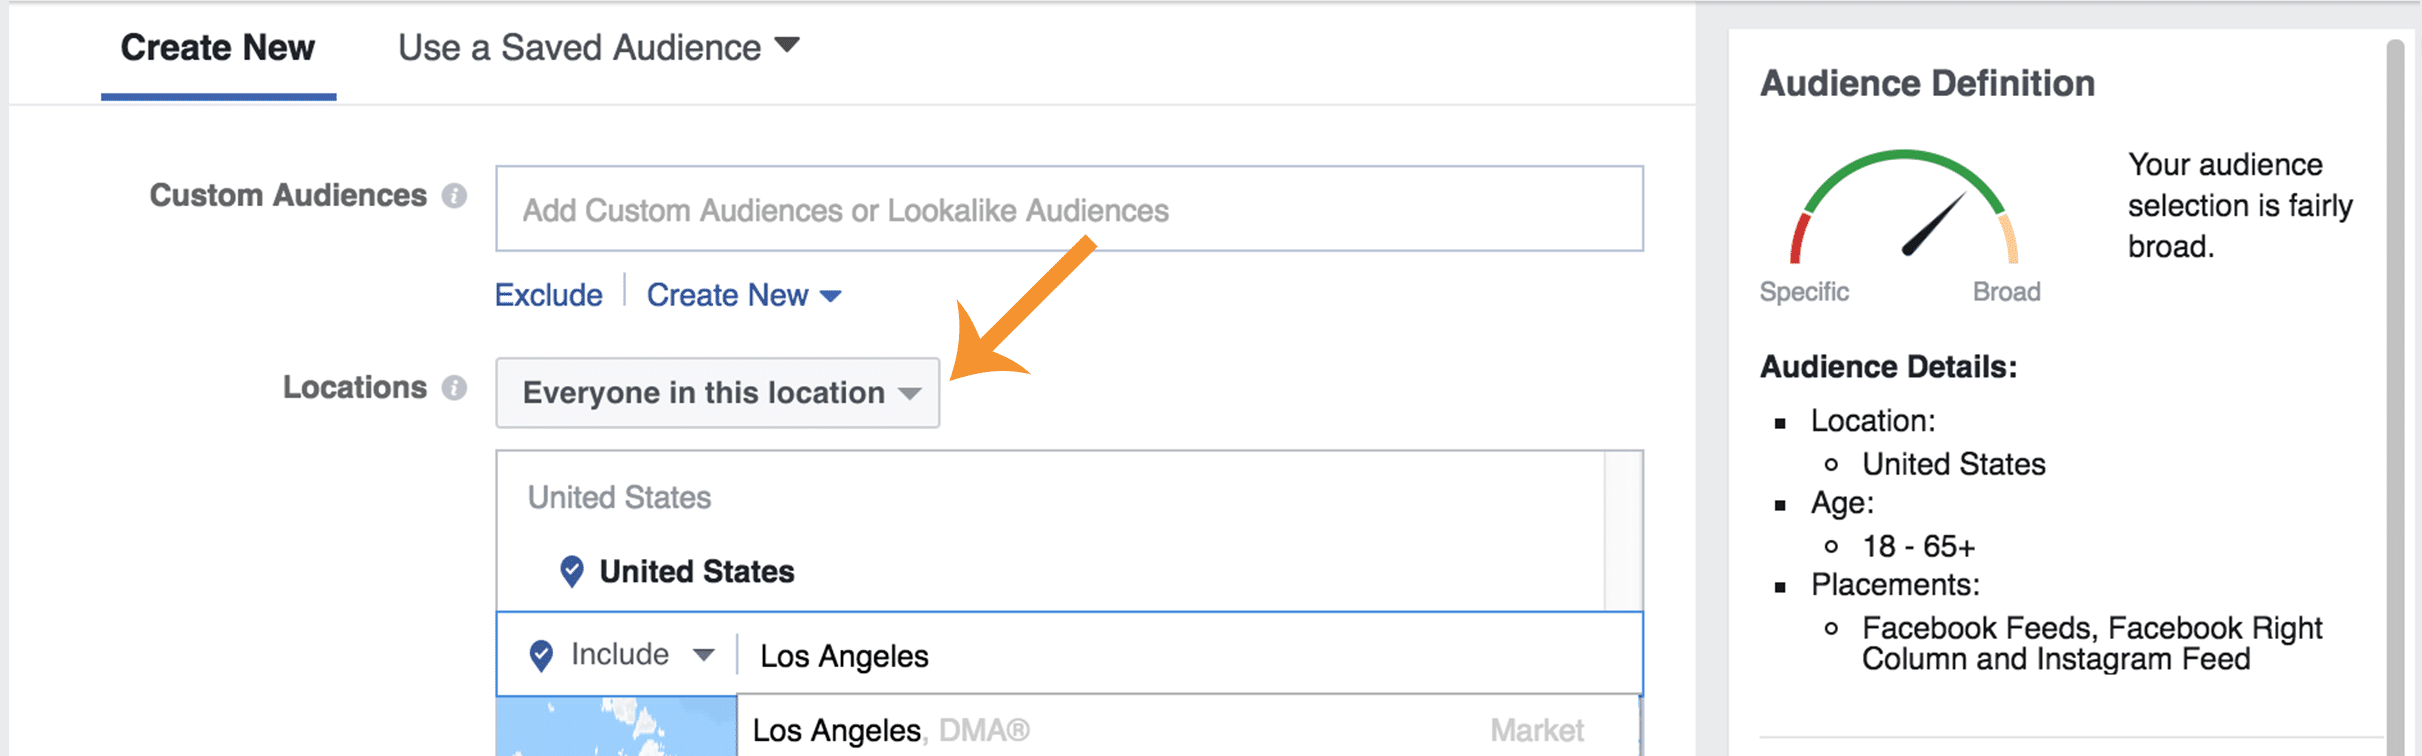2422x756 pixels.
Task: Open the Everyone in this location dropdown
Action: pyautogui.click(x=718, y=393)
